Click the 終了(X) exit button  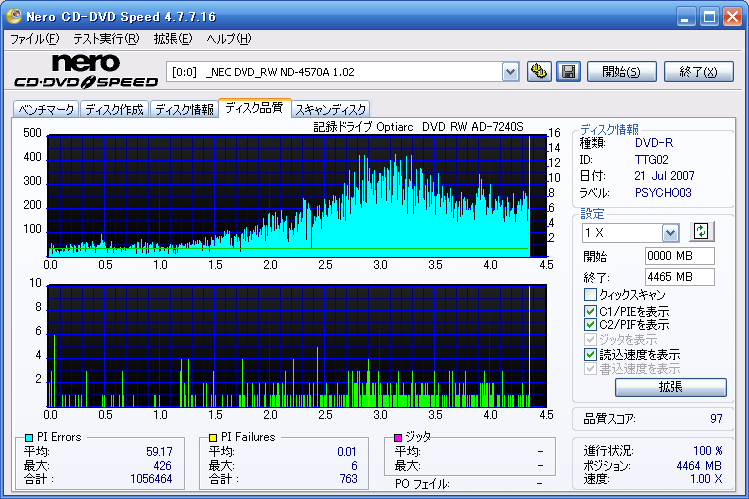pos(698,72)
